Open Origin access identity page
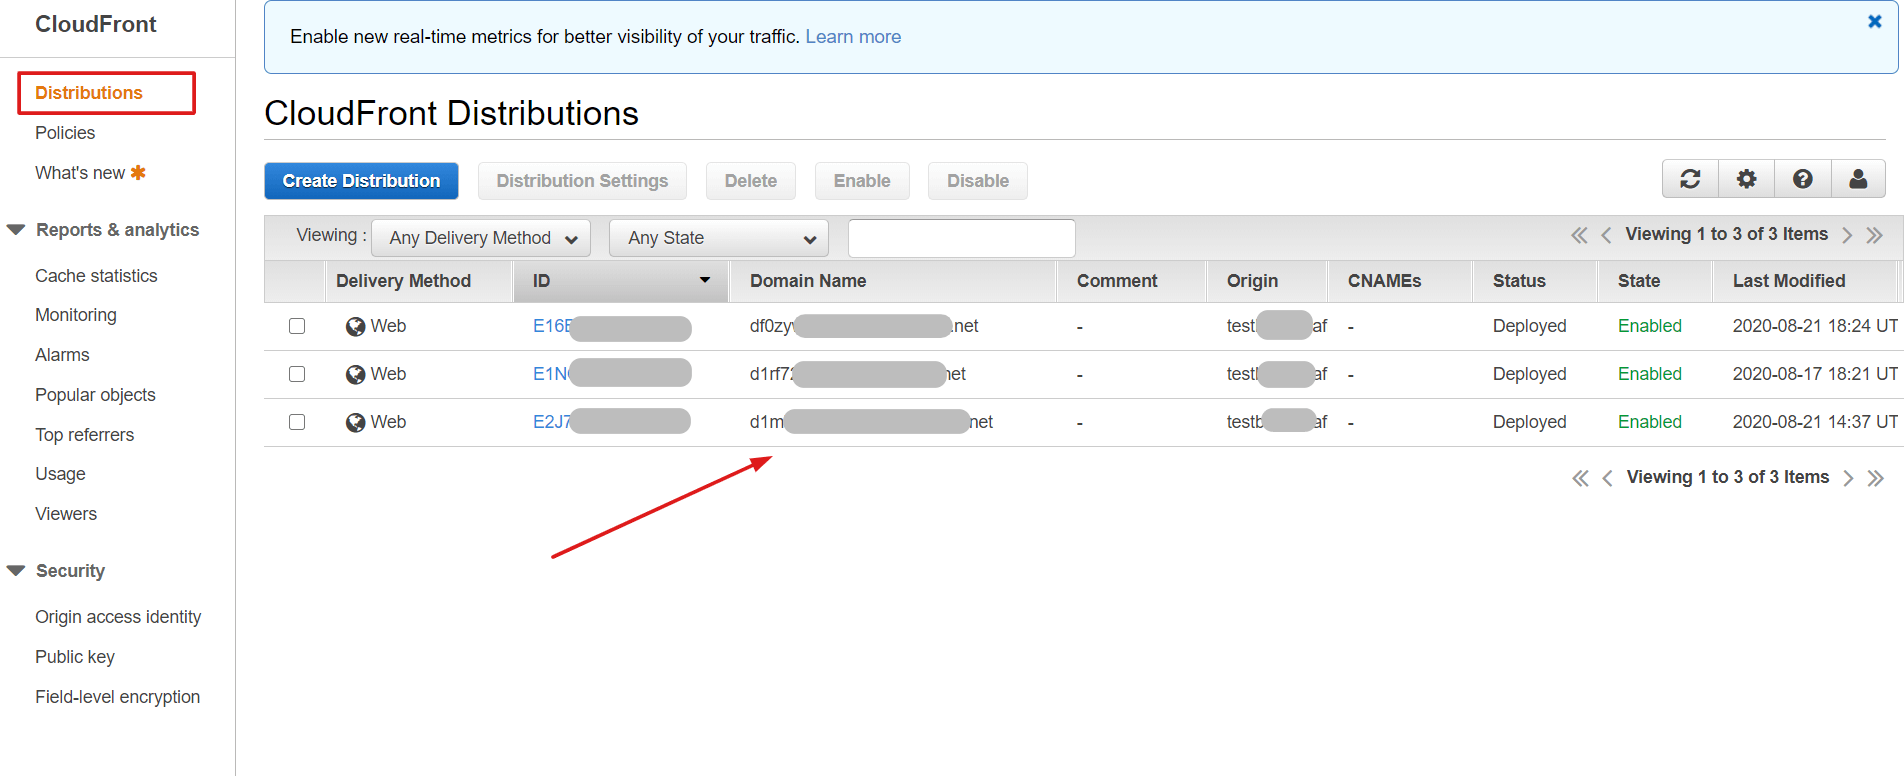 click(118, 617)
